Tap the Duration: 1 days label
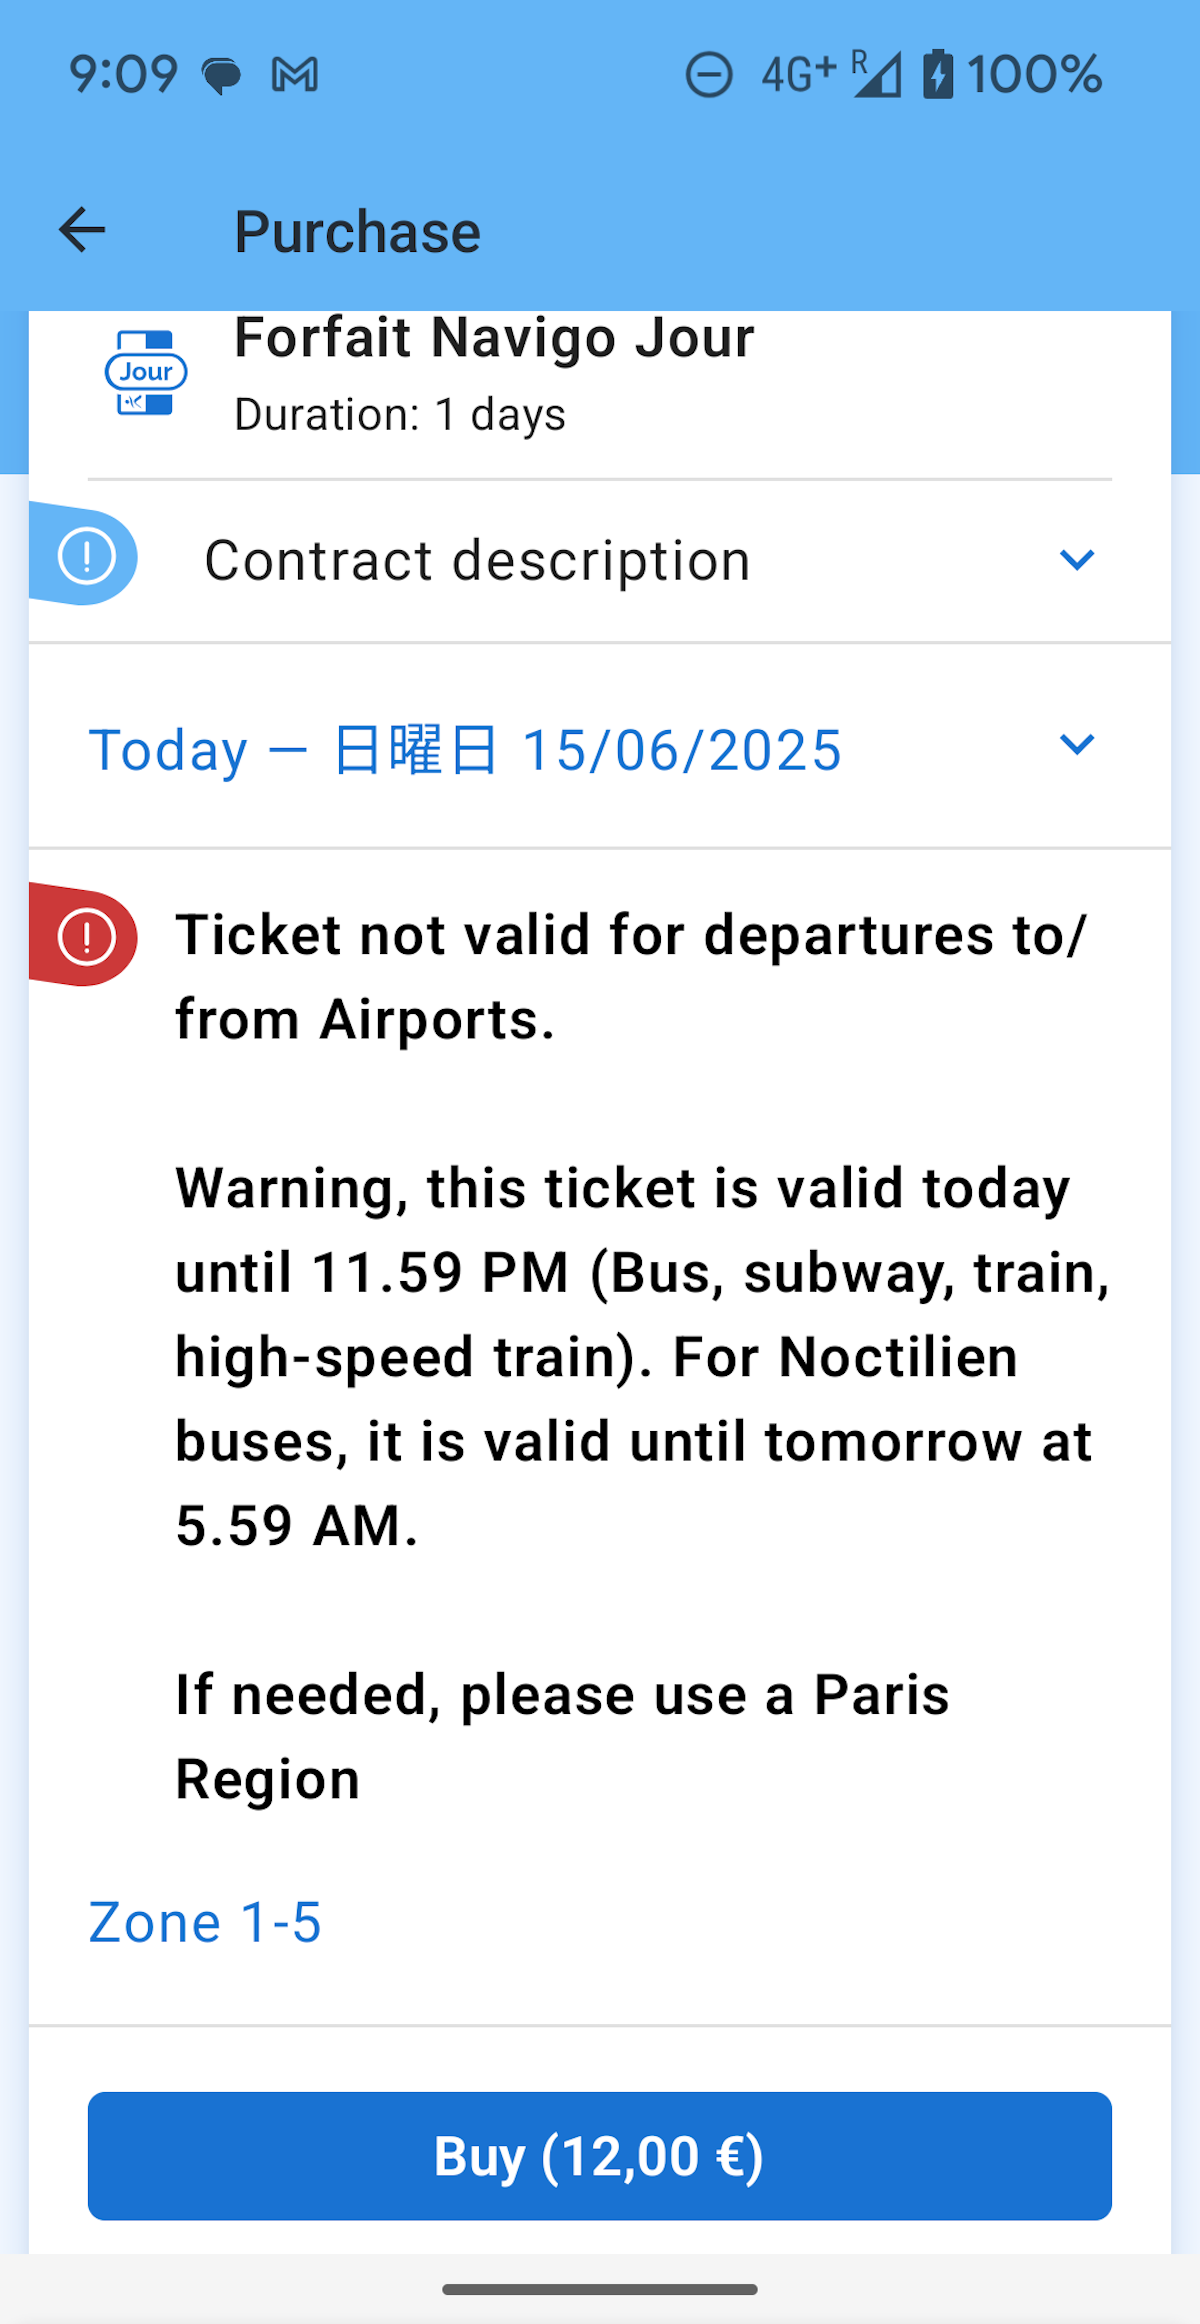 point(400,415)
